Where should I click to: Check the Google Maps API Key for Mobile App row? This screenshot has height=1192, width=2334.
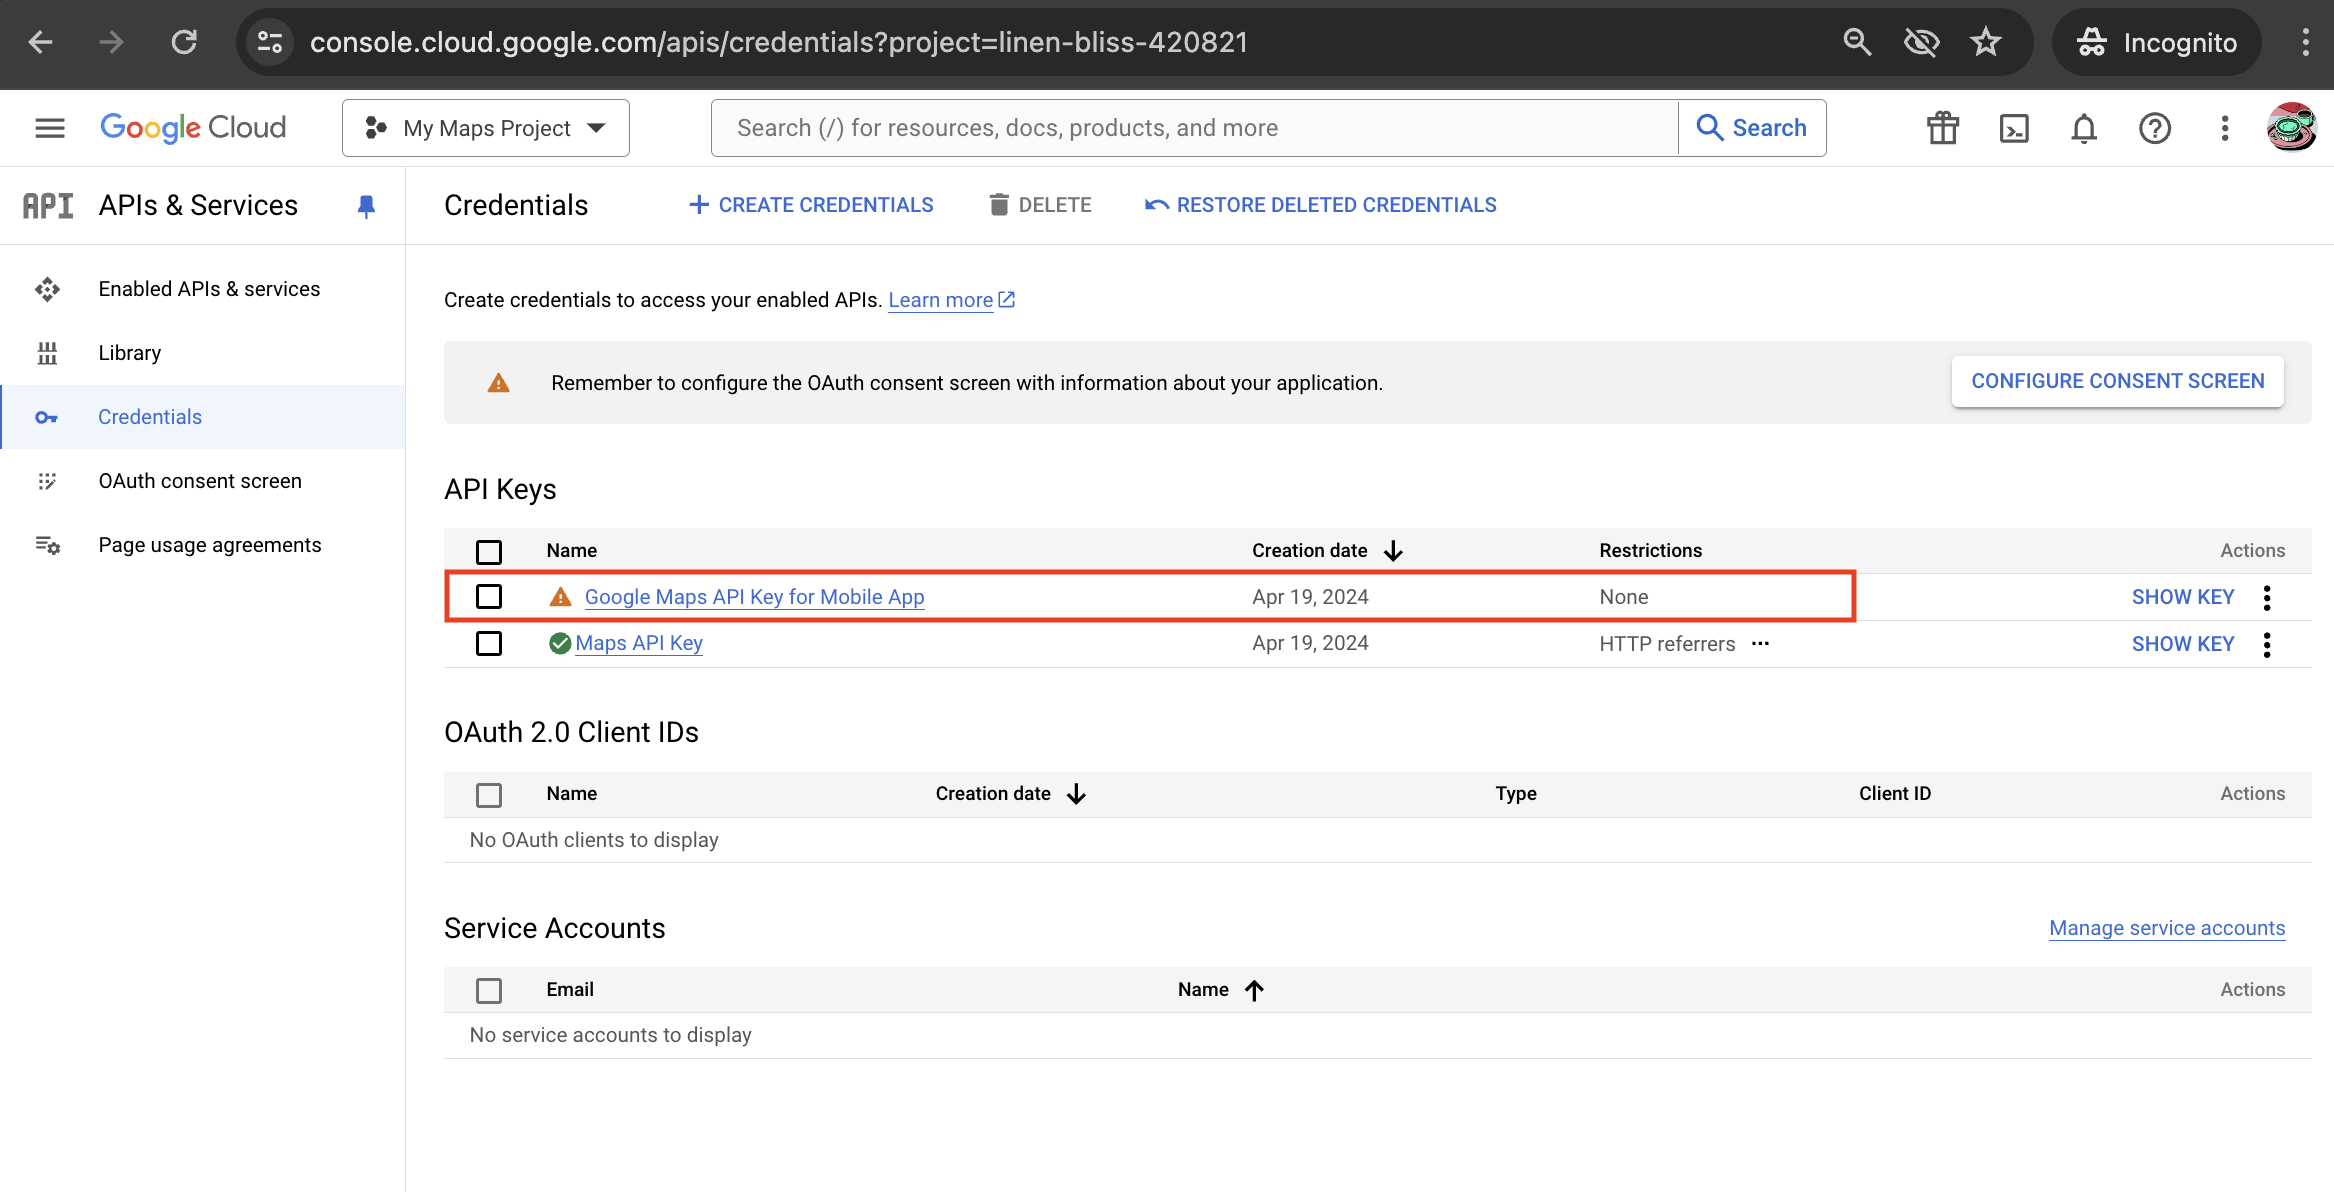point(489,597)
